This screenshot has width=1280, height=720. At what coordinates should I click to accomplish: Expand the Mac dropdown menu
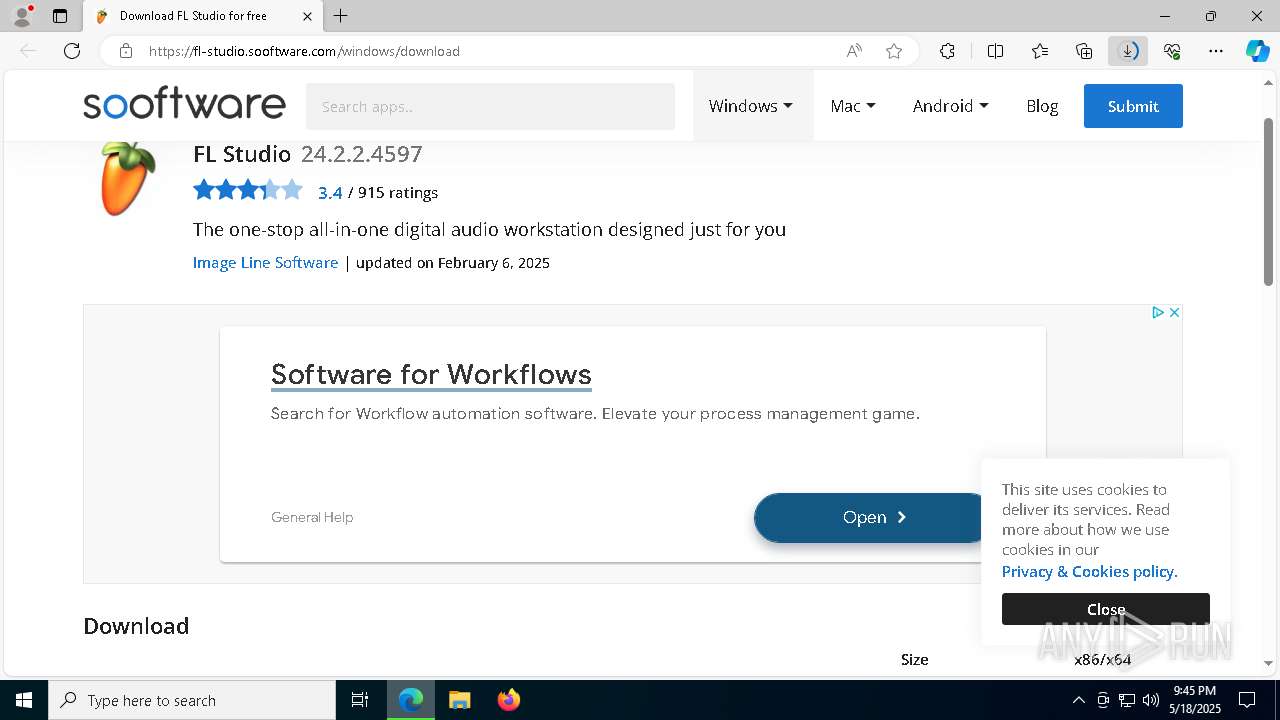853,106
